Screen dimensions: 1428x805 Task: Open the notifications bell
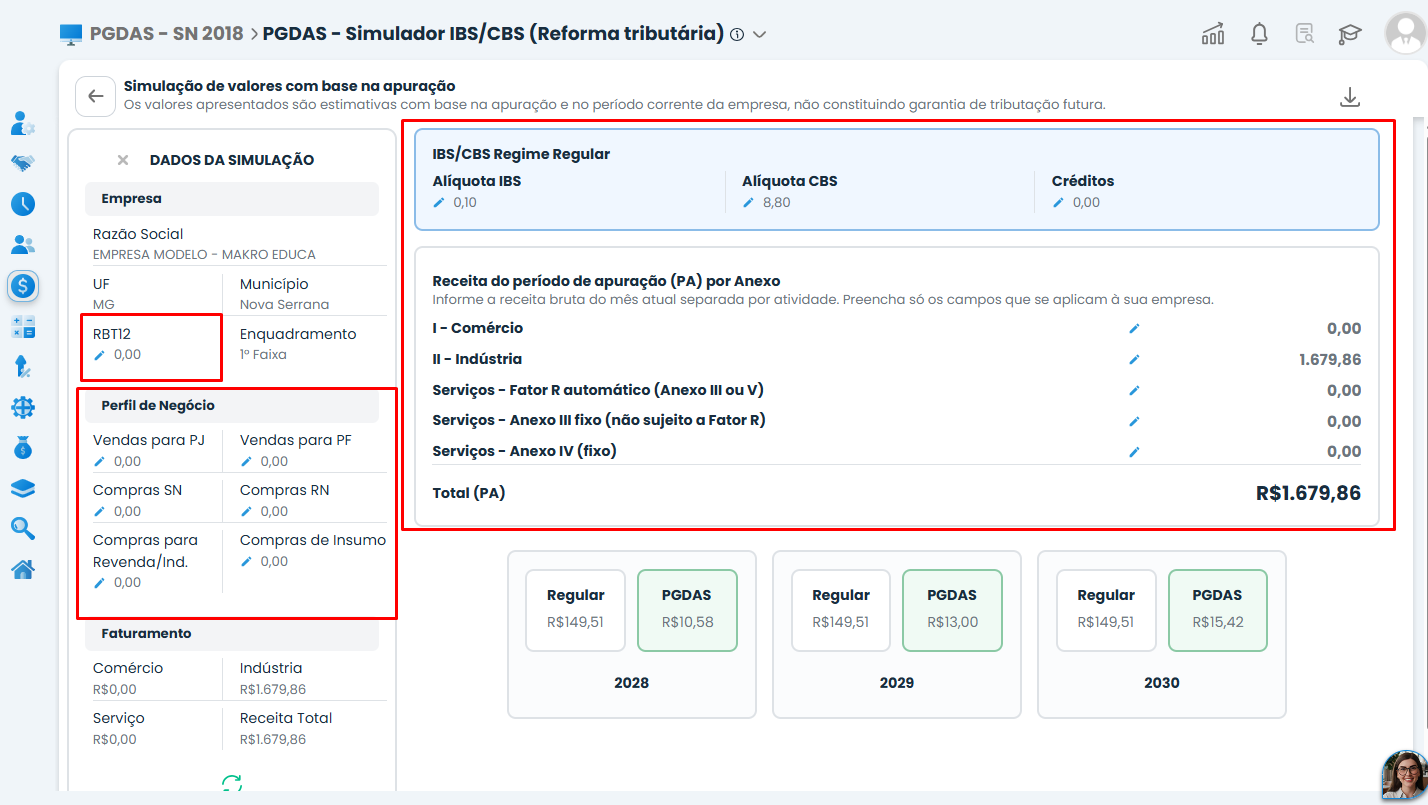click(1260, 34)
